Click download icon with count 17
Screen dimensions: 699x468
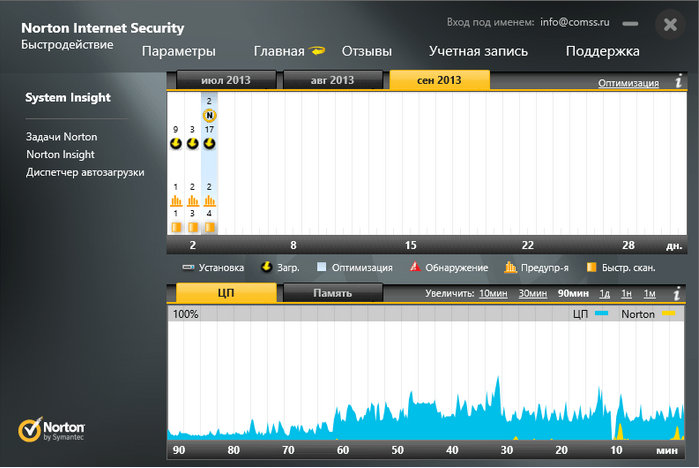click(209, 144)
